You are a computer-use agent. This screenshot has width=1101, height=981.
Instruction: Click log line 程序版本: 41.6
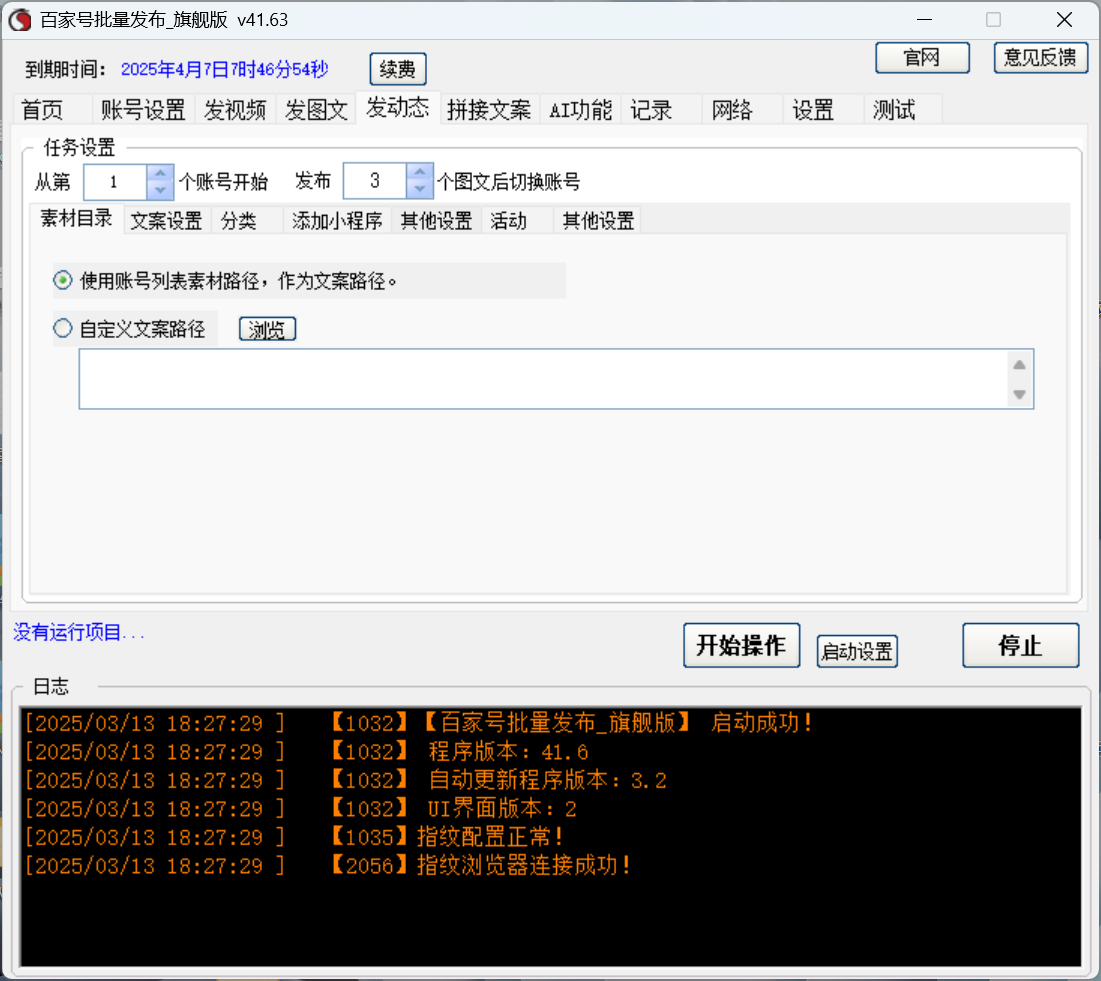[306, 751]
